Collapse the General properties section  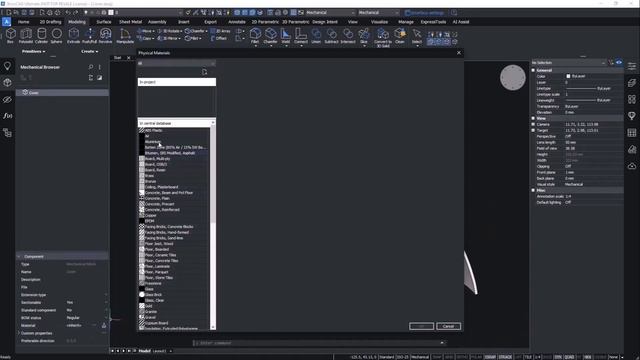[x=533, y=70]
